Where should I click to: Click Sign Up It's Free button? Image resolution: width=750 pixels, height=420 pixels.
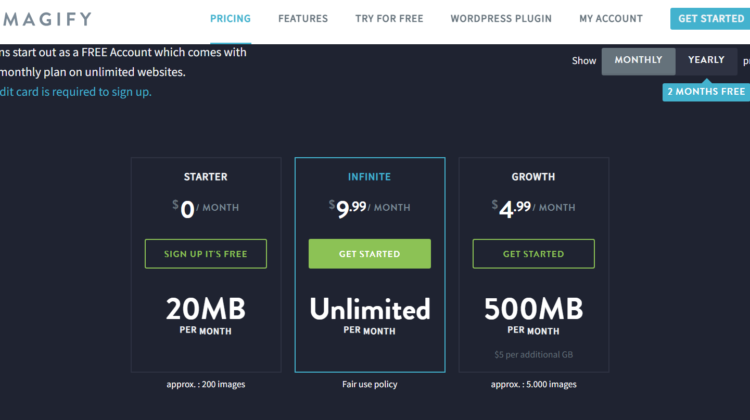pos(205,254)
